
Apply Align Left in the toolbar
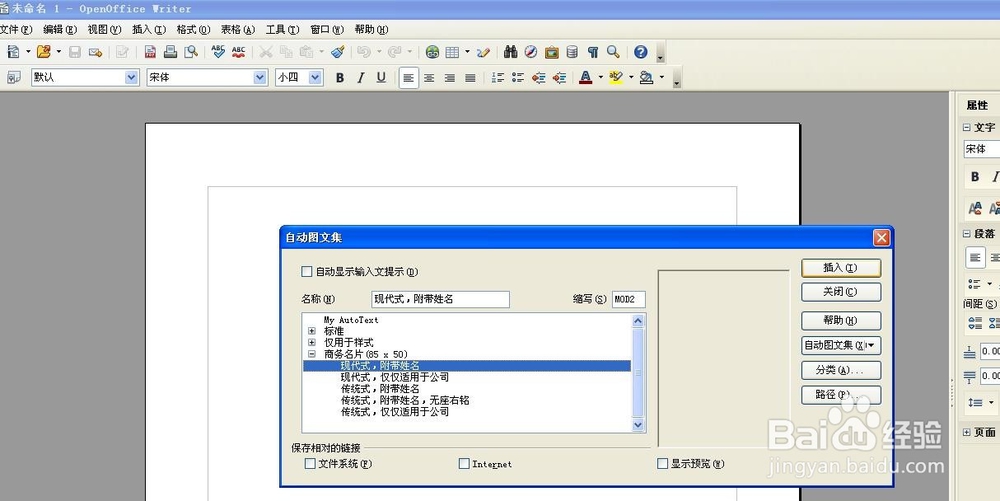pos(409,78)
